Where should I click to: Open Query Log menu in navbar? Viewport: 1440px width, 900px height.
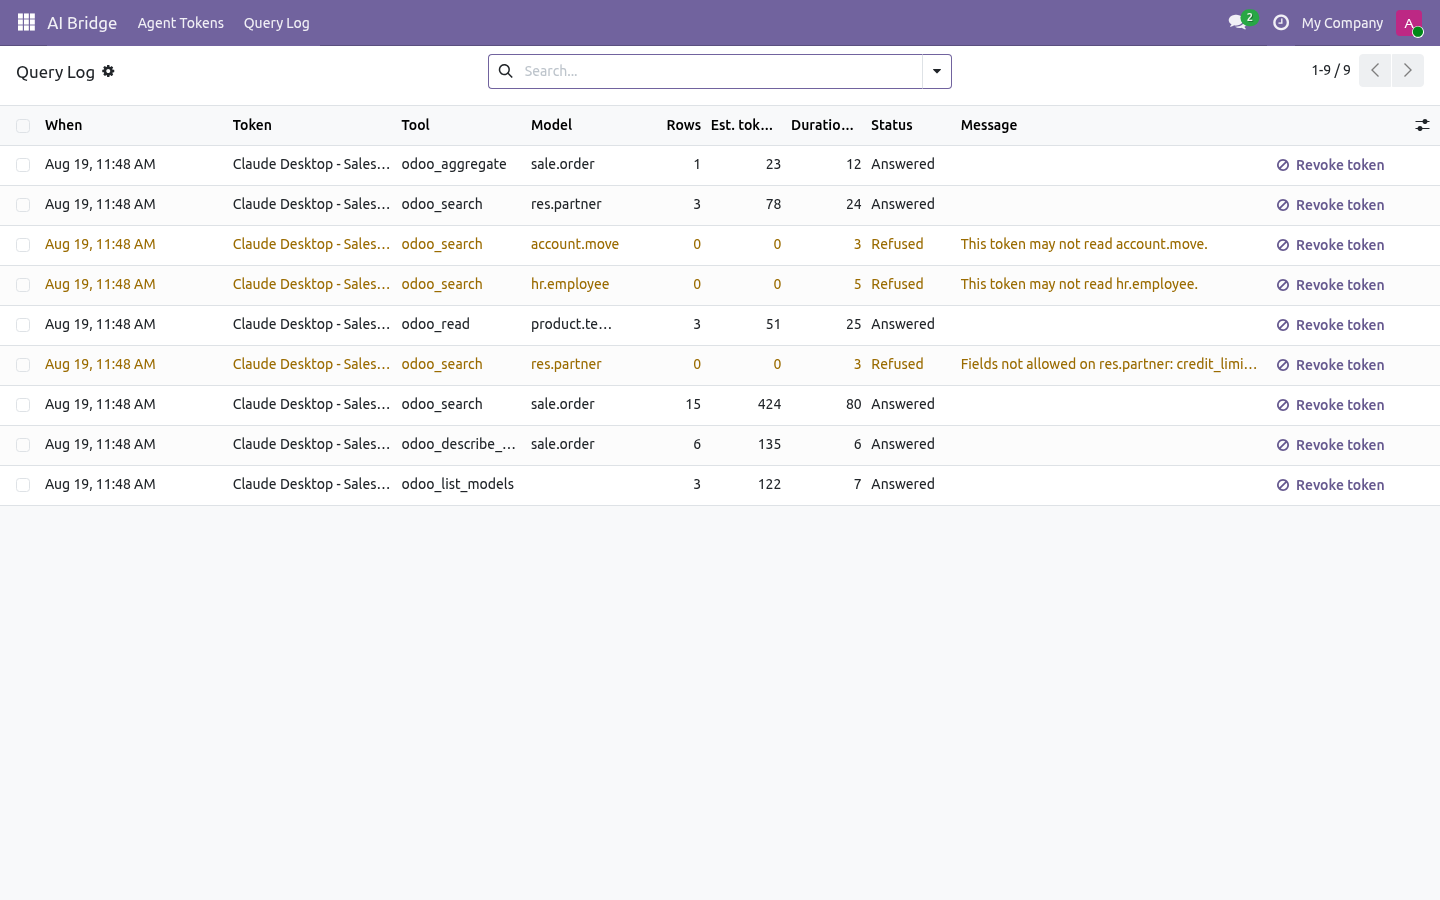pos(277,23)
